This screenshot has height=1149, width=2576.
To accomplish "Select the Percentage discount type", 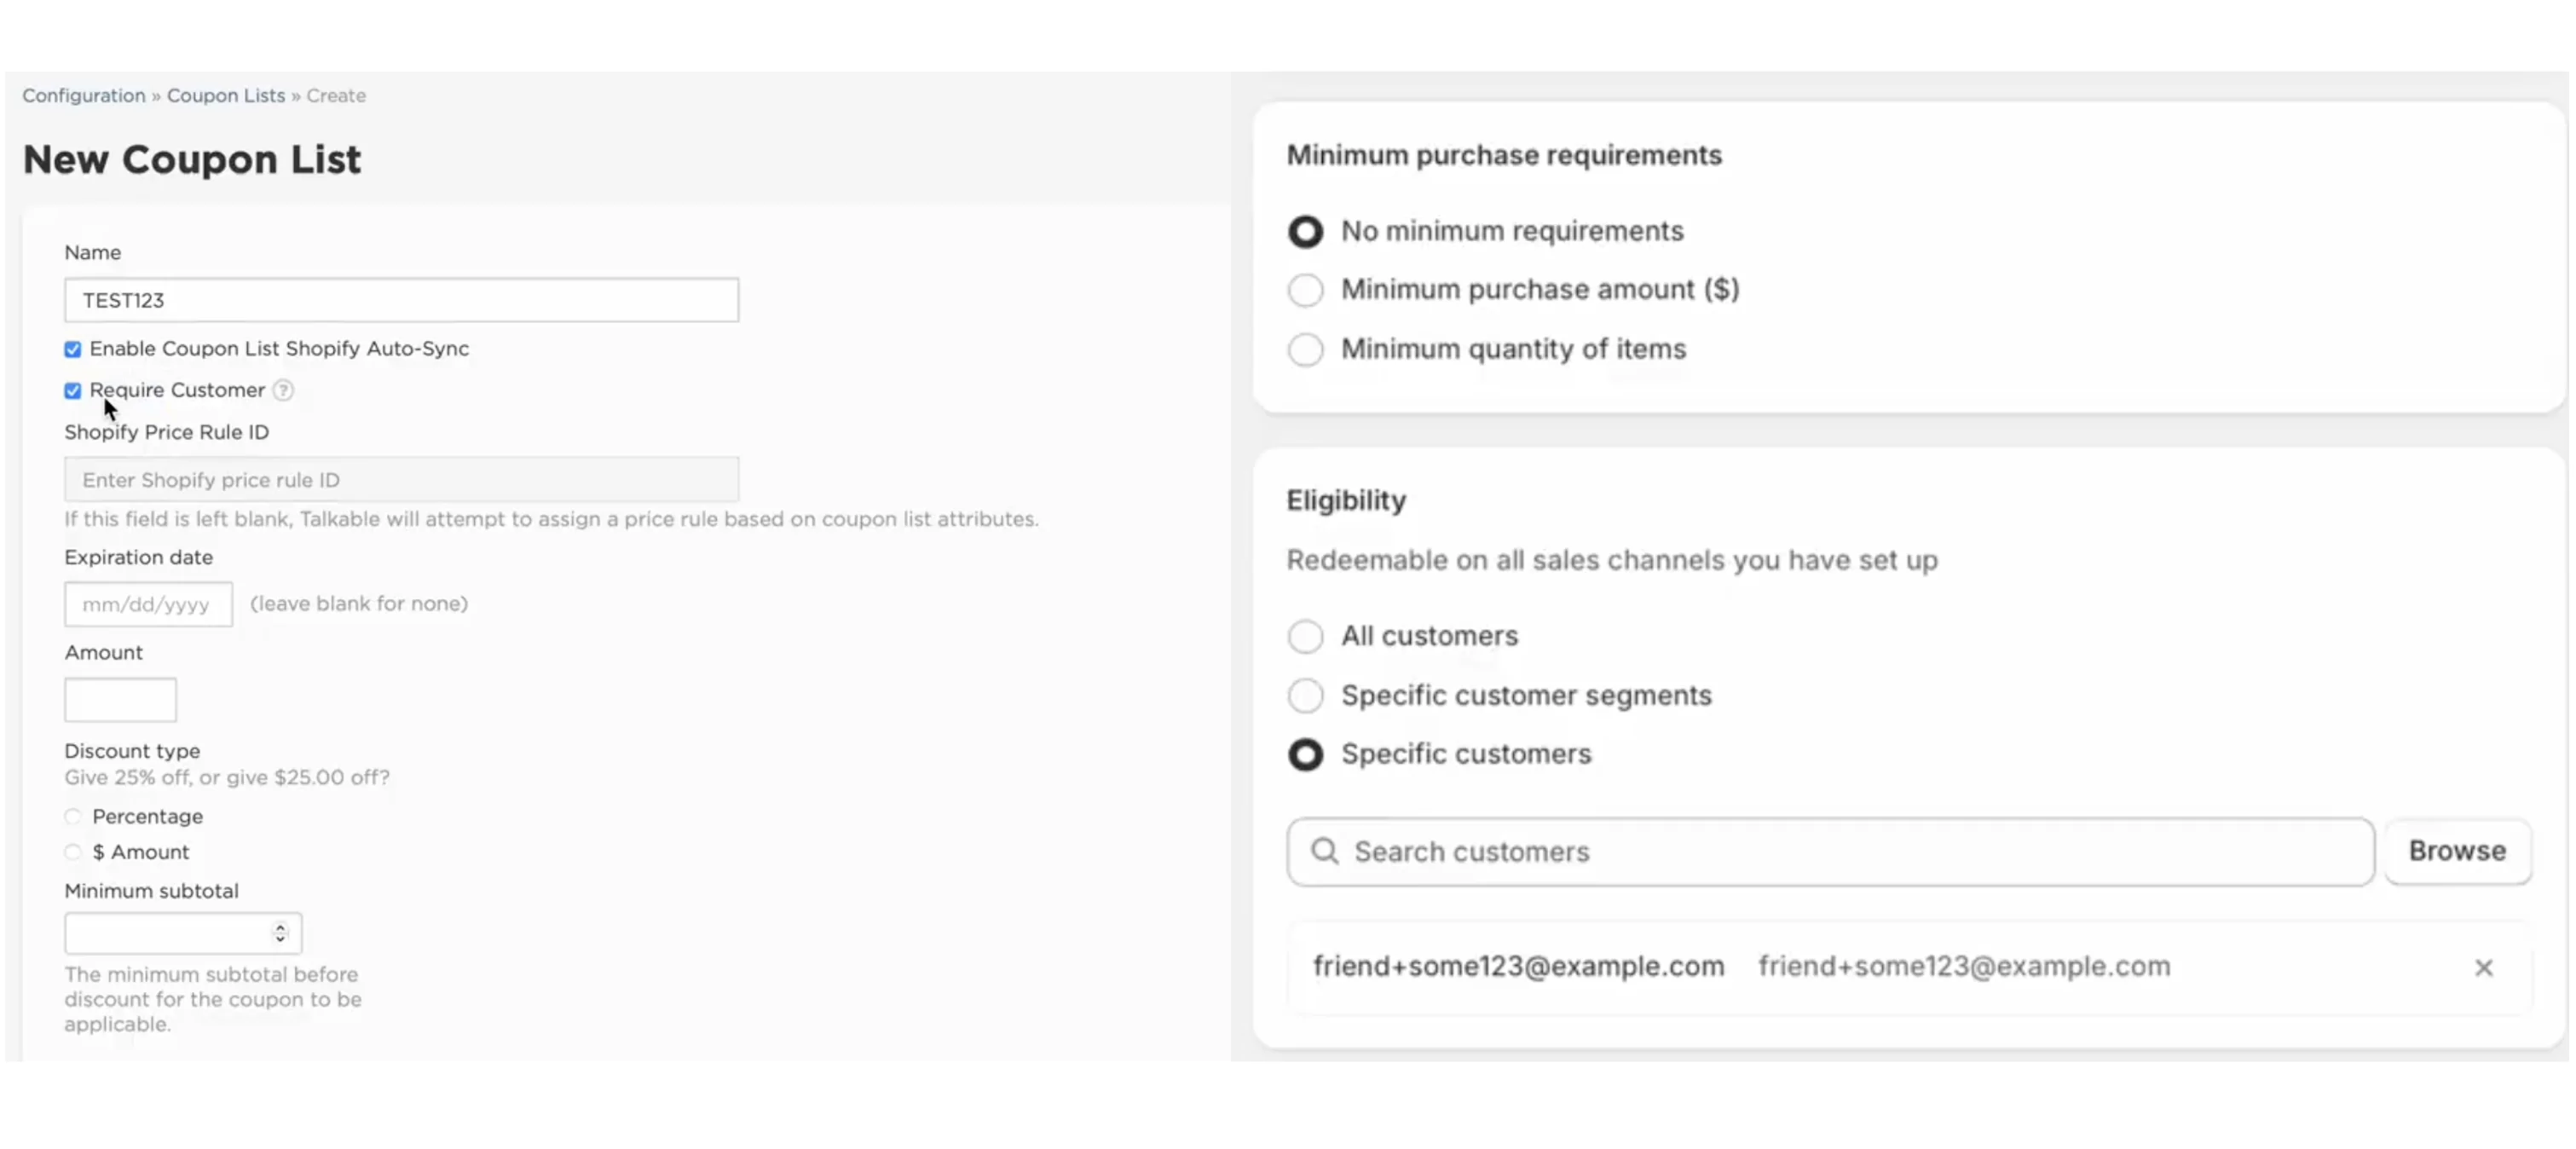I will [x=73, y=817].
